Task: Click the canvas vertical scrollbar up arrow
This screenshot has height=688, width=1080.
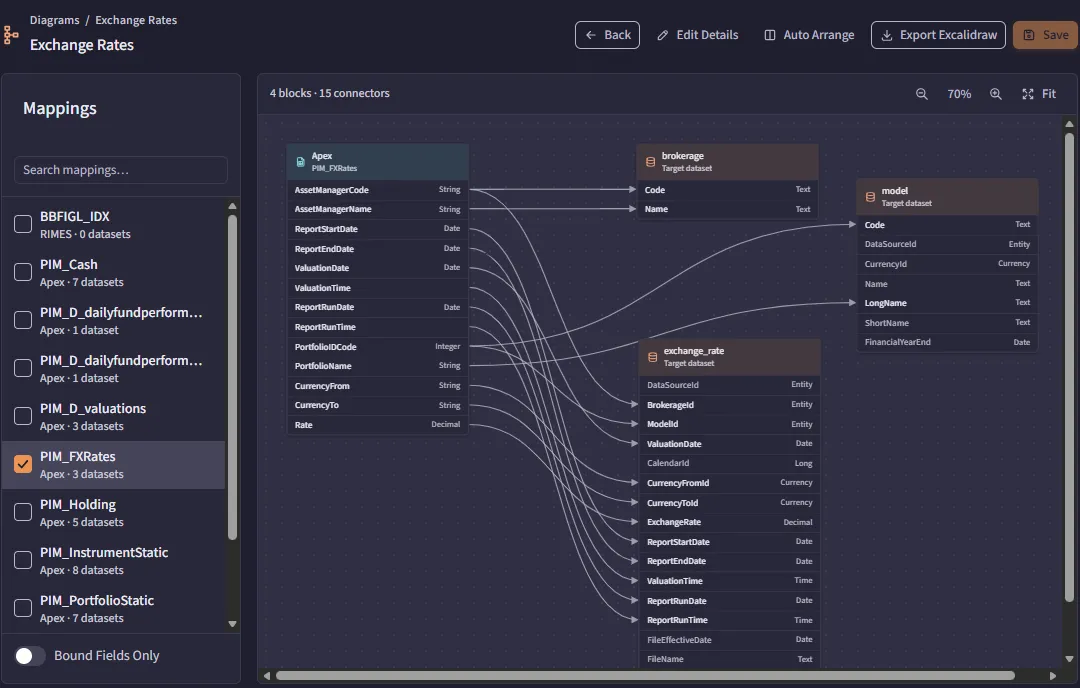Action: [x=1069, y=124]
